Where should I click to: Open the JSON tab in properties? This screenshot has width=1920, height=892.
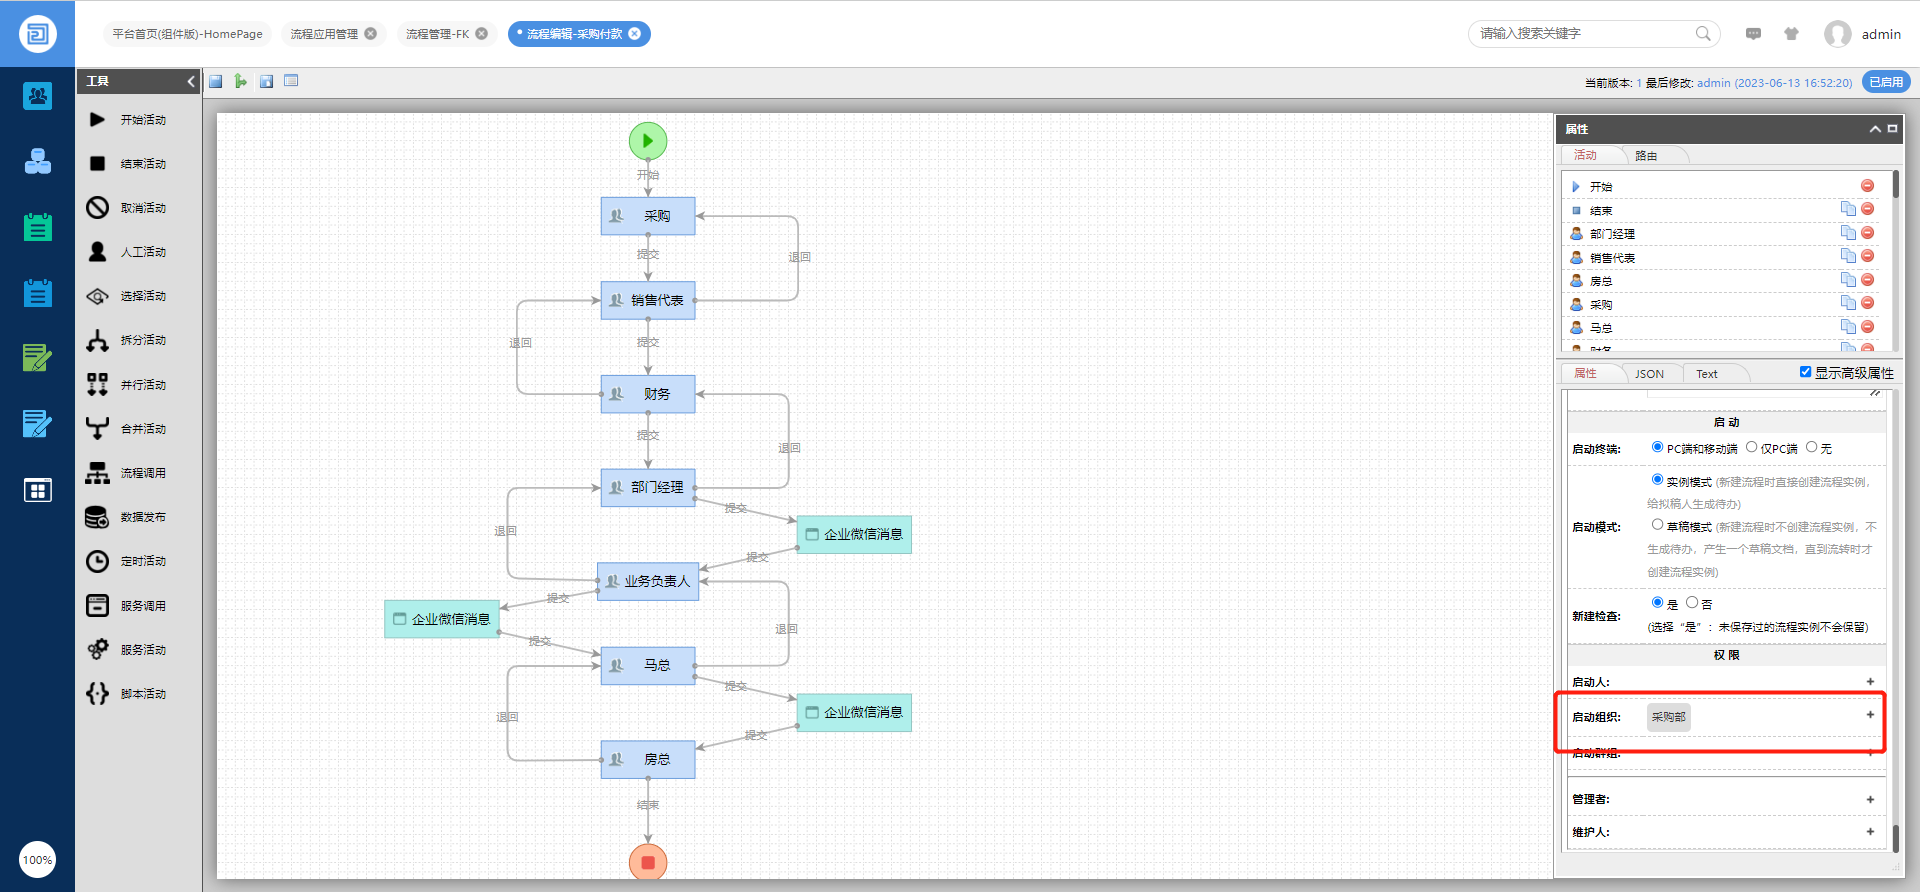(x=1649, y=374)
